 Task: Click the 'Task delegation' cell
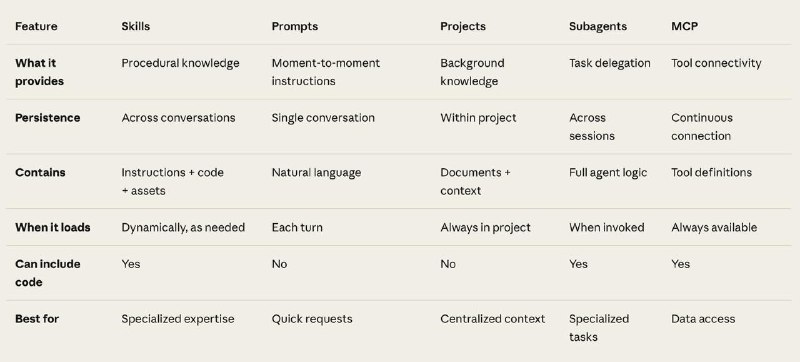tap(610, 63)
